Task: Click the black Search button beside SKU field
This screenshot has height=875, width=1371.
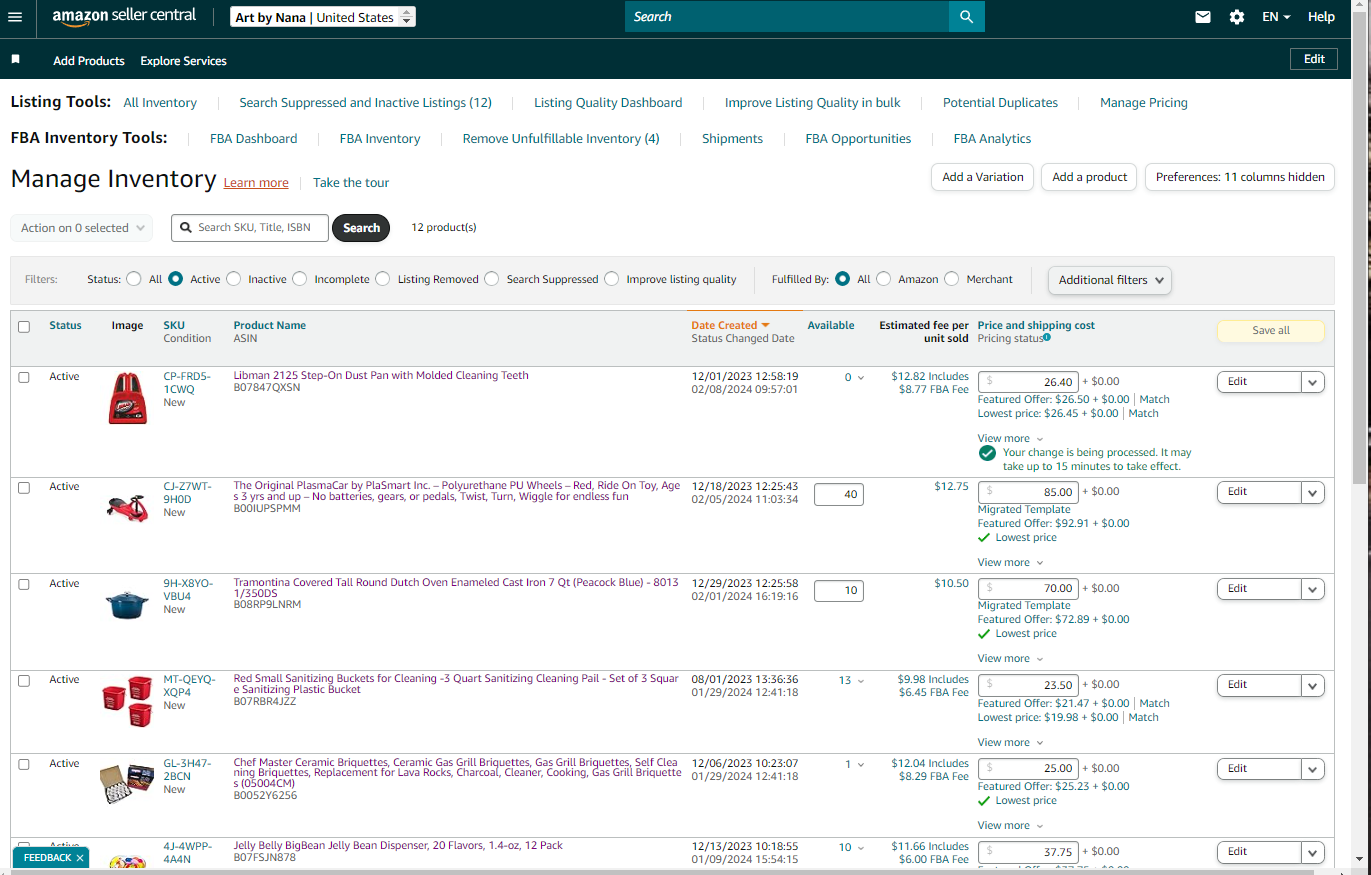Action: coord(361,228)
